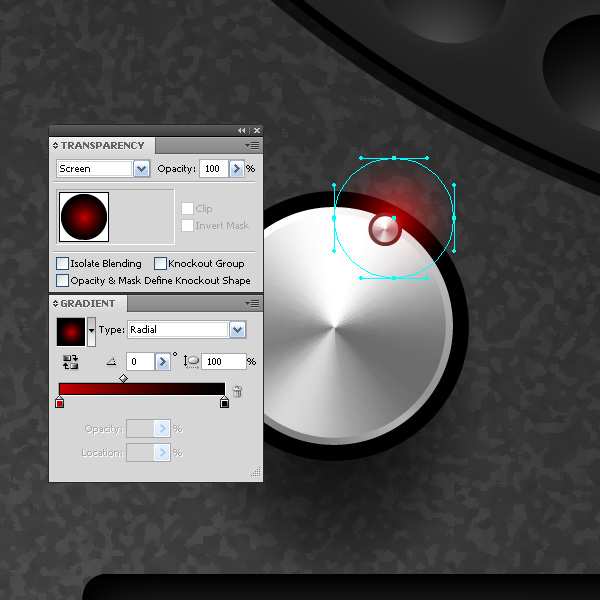Click the right anchor point of circle
600x600 pixels.
pyautogui.click(x=454, y=218)
